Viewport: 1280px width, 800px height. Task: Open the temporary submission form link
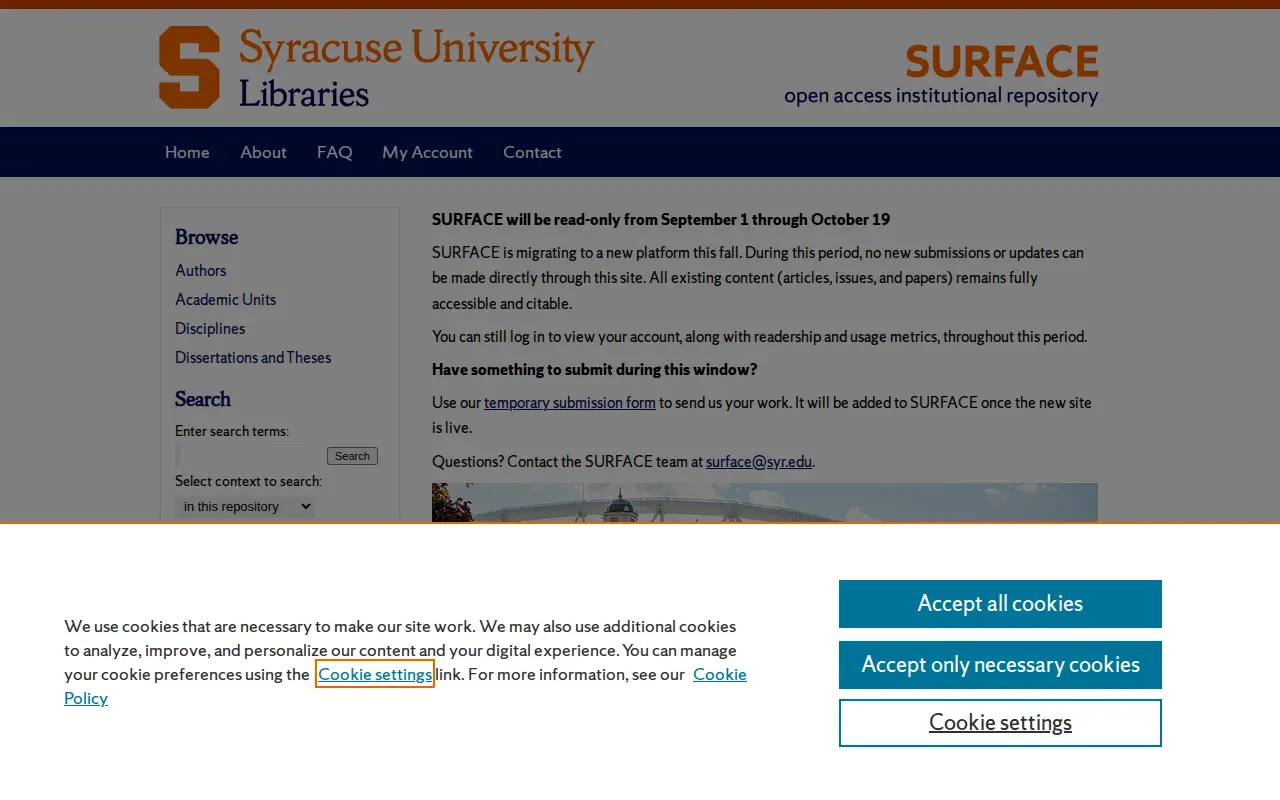(x=570, y=403)
